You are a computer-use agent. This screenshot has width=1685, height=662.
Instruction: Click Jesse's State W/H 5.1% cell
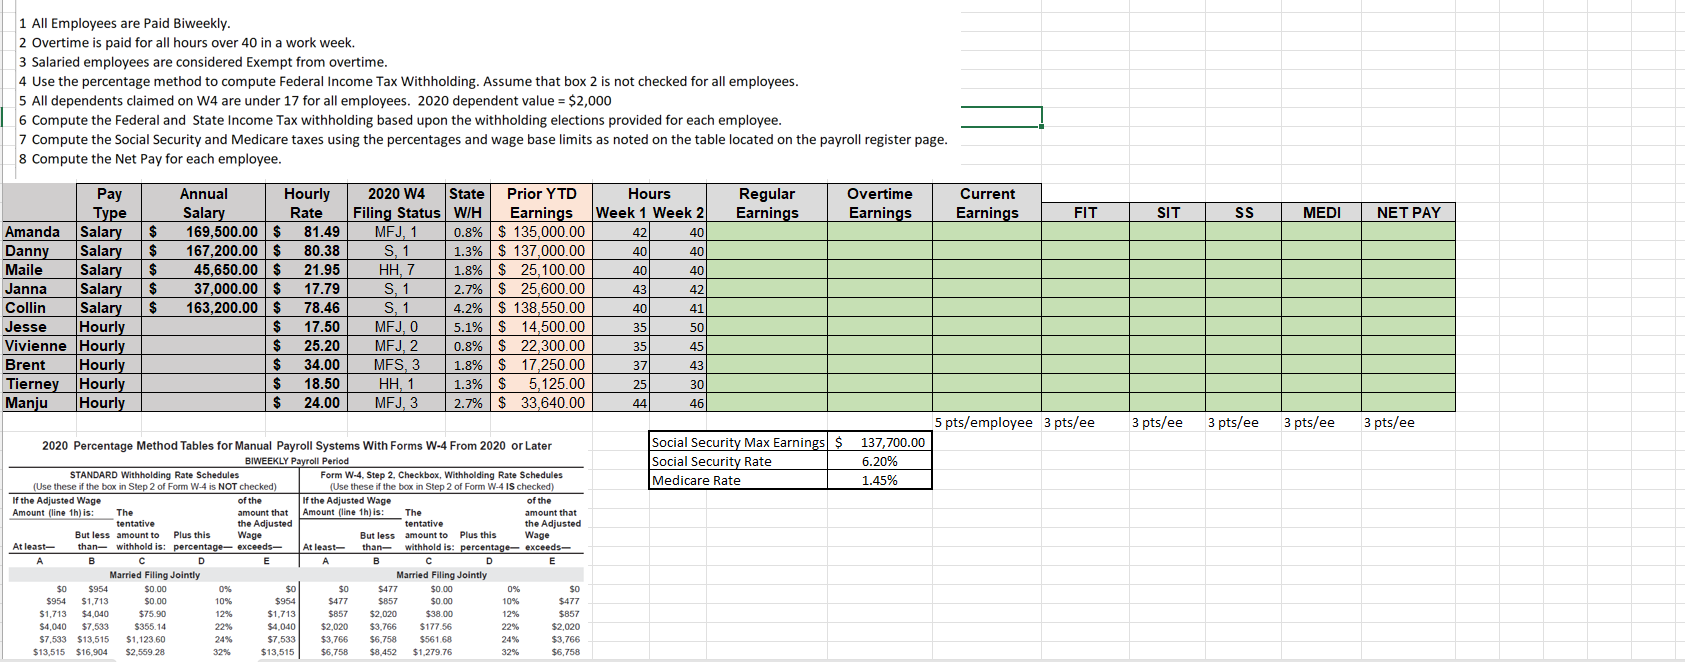[467, 327]
